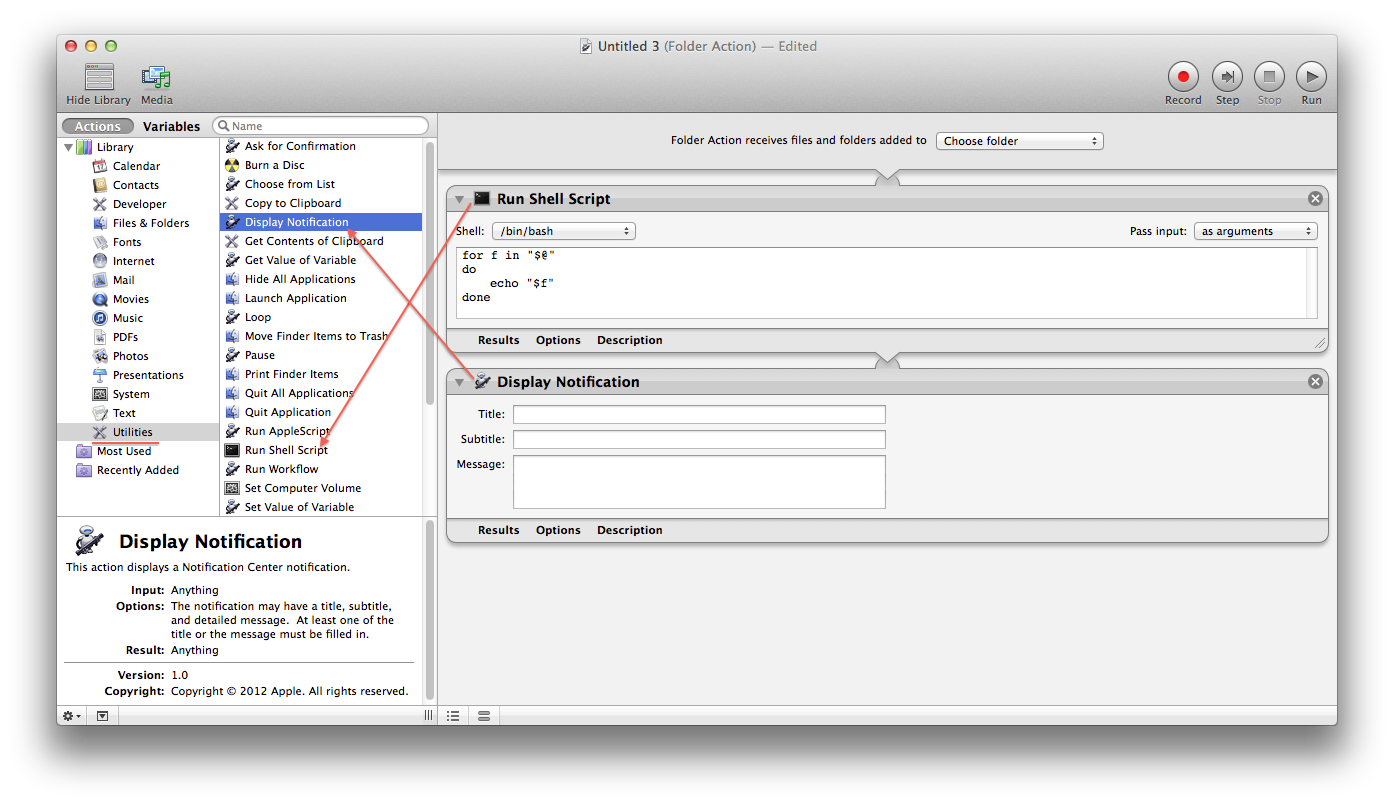The width and height of the screenshot is (1394, 804).
Task: Show Description for Display Notification
Action: coord(630,530)
